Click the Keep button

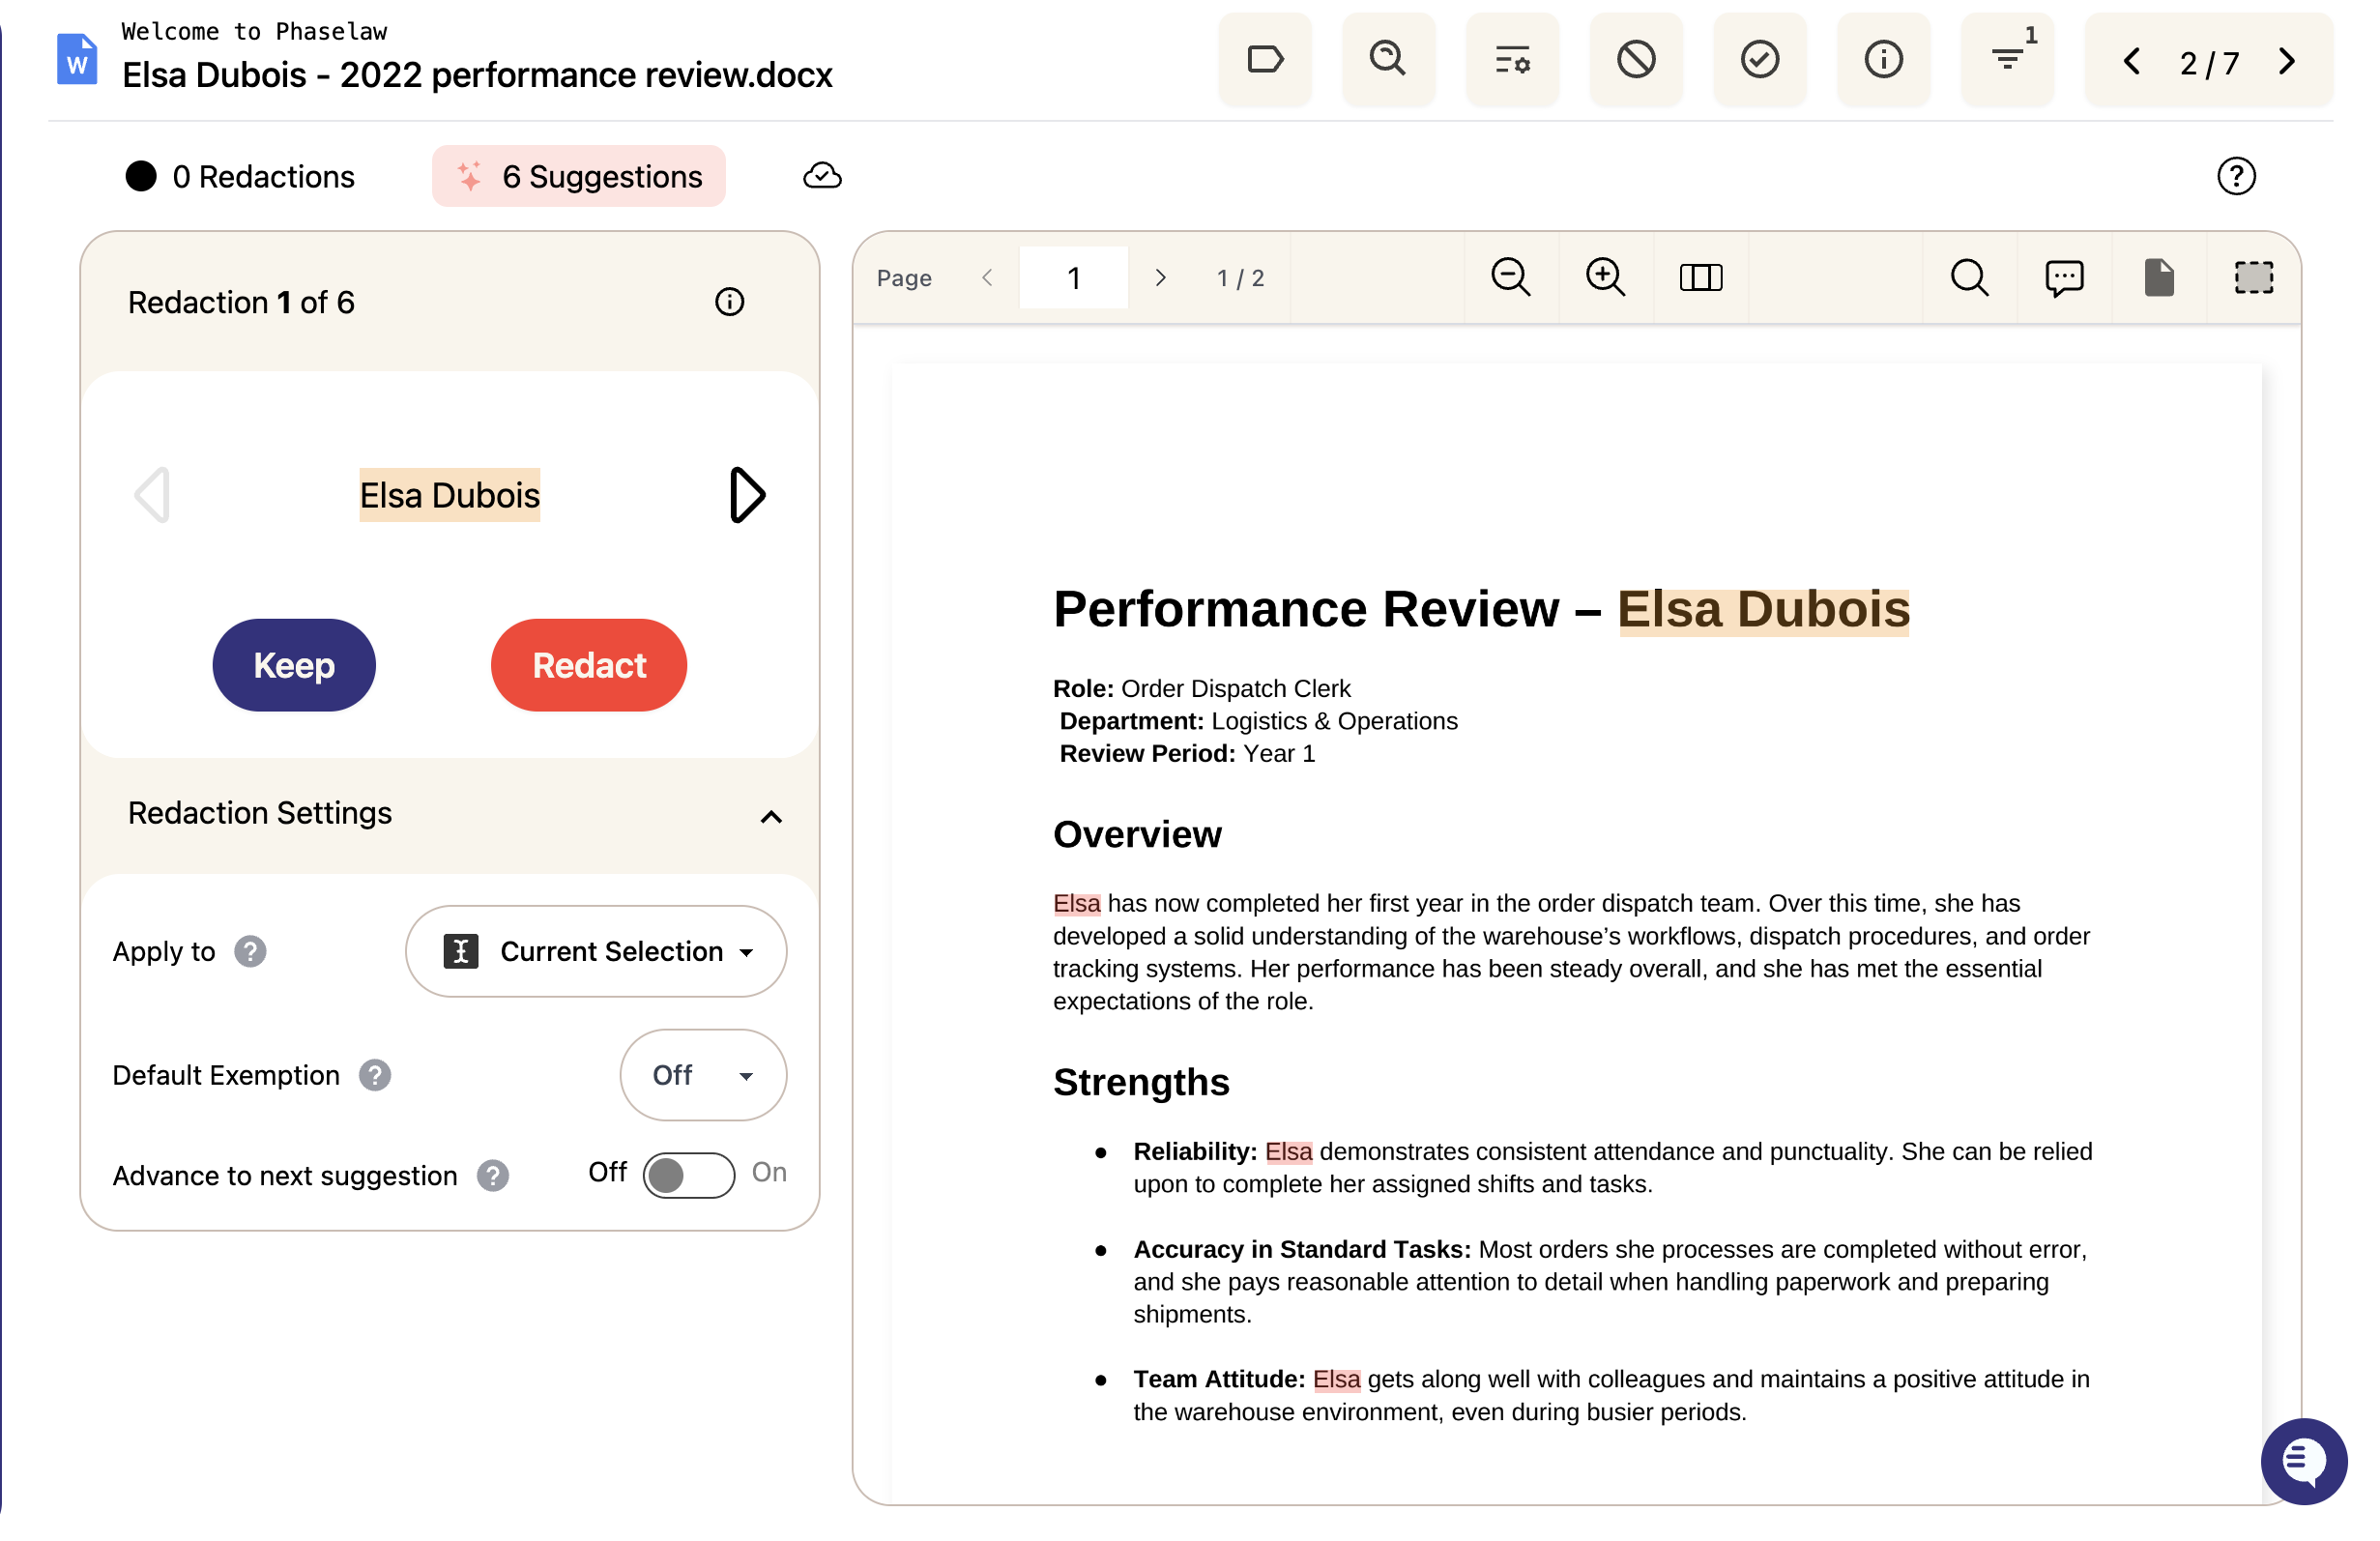294,665
